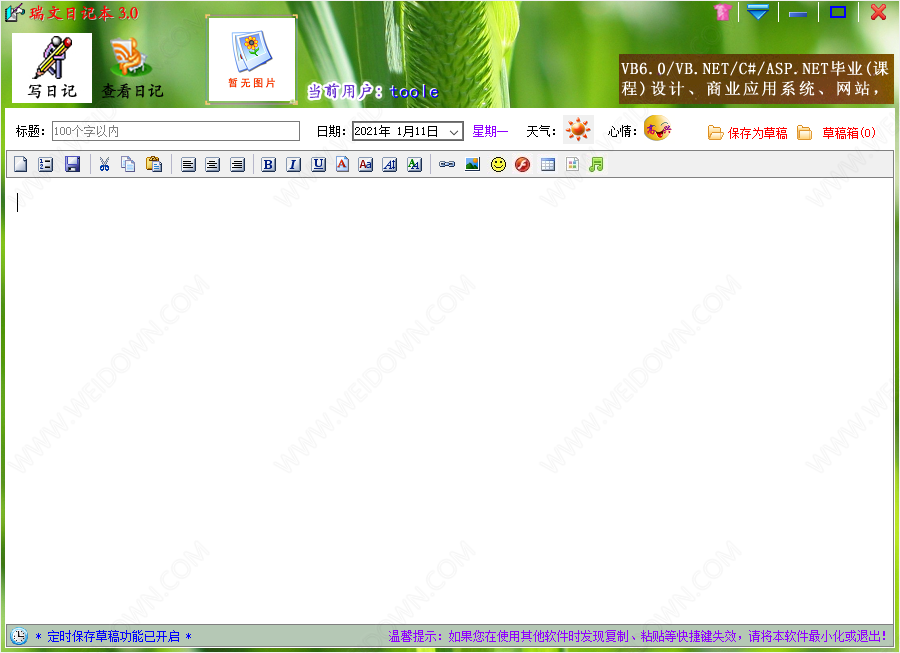This screenshot has width=900, height=653.
Task: Toggle underline formatting
Action: click(x=318, y=165)
